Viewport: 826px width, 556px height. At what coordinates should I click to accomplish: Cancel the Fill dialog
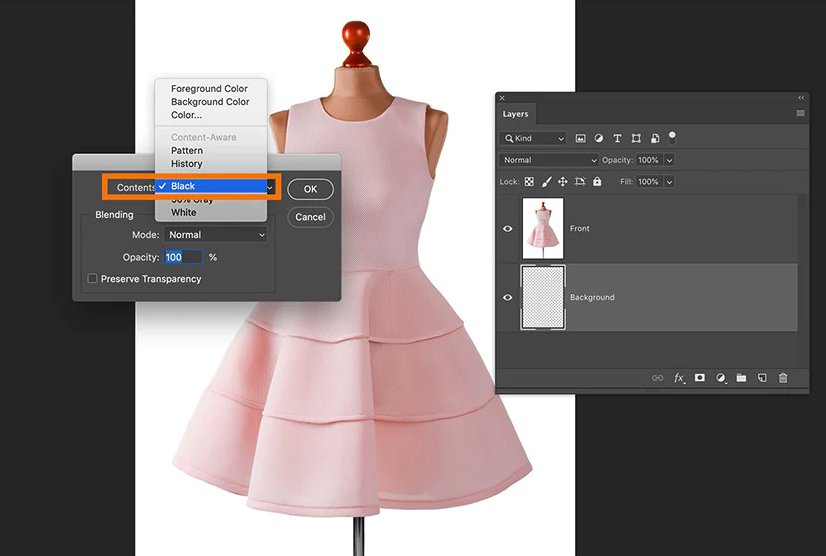pyautogui.click(x=310, y=217)
